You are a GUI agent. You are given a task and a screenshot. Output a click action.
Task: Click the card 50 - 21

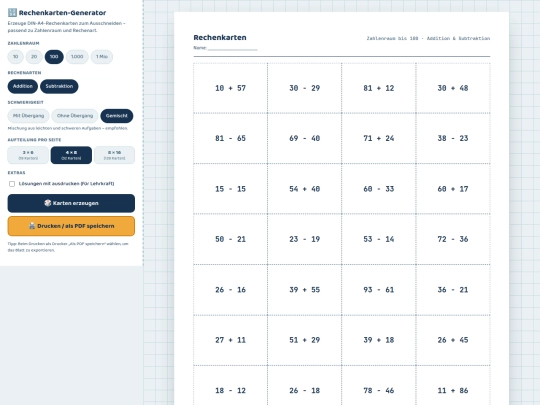[x=230, y=239]
